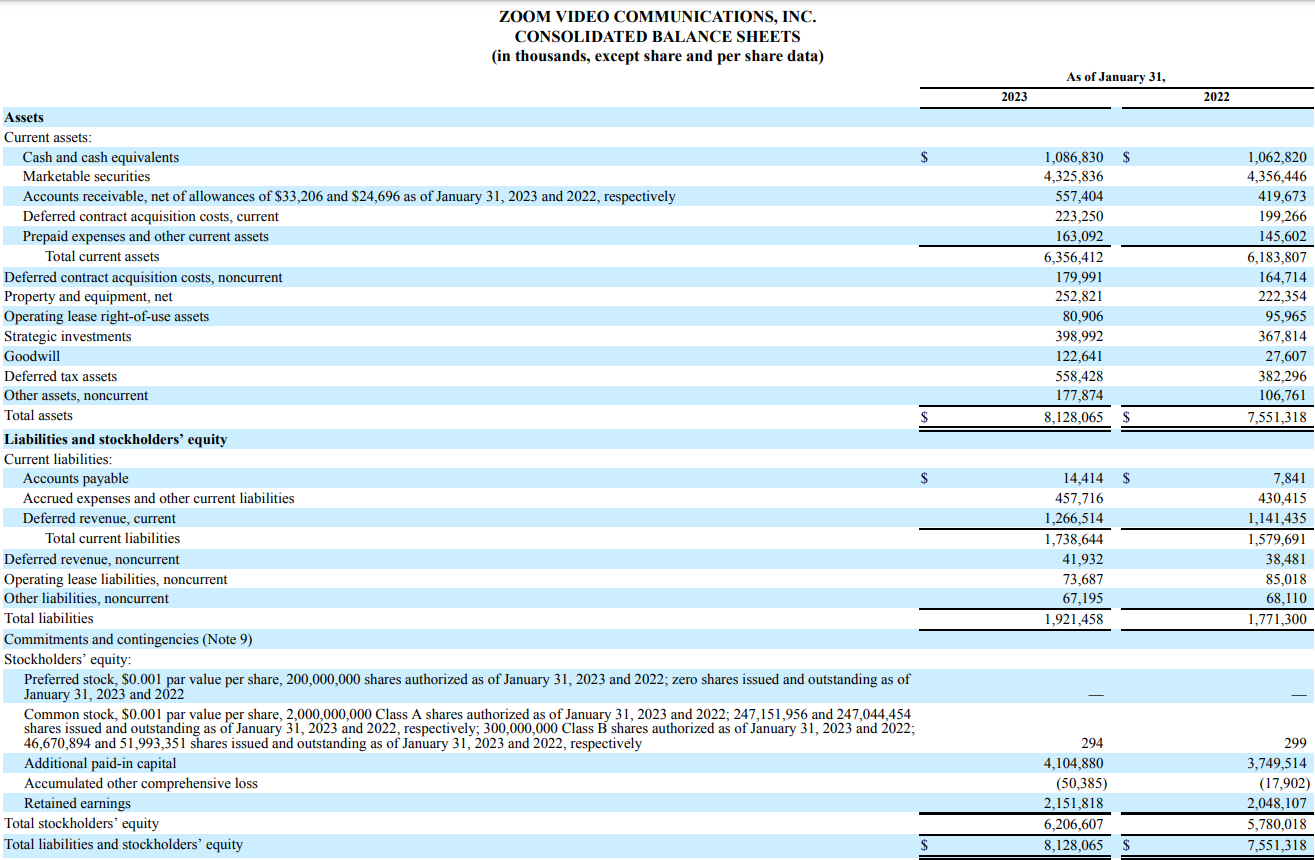Click the value 177,874
The image size is (1315, 860).
(x=1079, y=396)
